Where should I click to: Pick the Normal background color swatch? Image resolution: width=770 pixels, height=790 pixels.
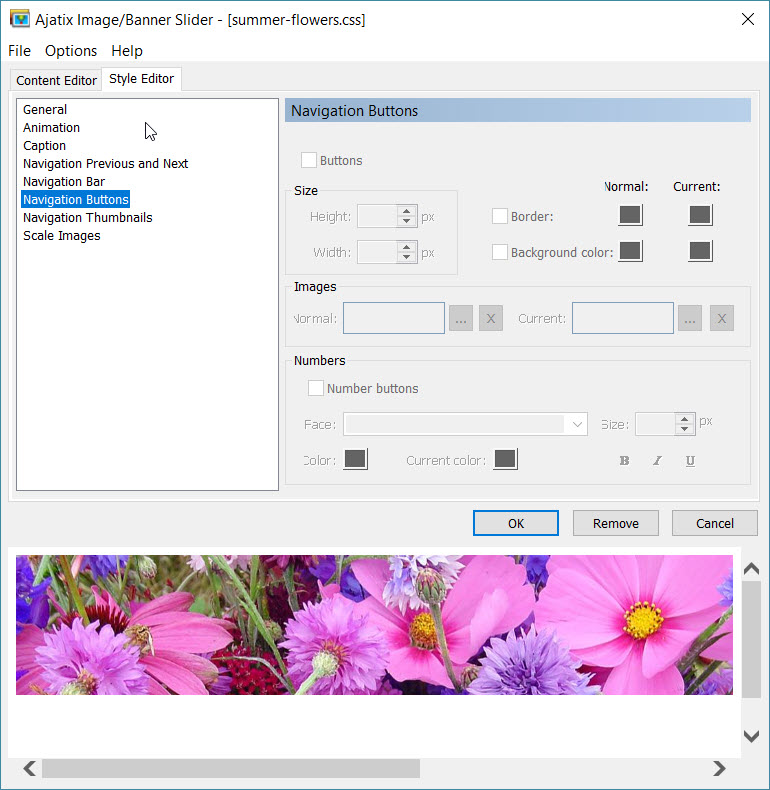(x=630, y=251)
